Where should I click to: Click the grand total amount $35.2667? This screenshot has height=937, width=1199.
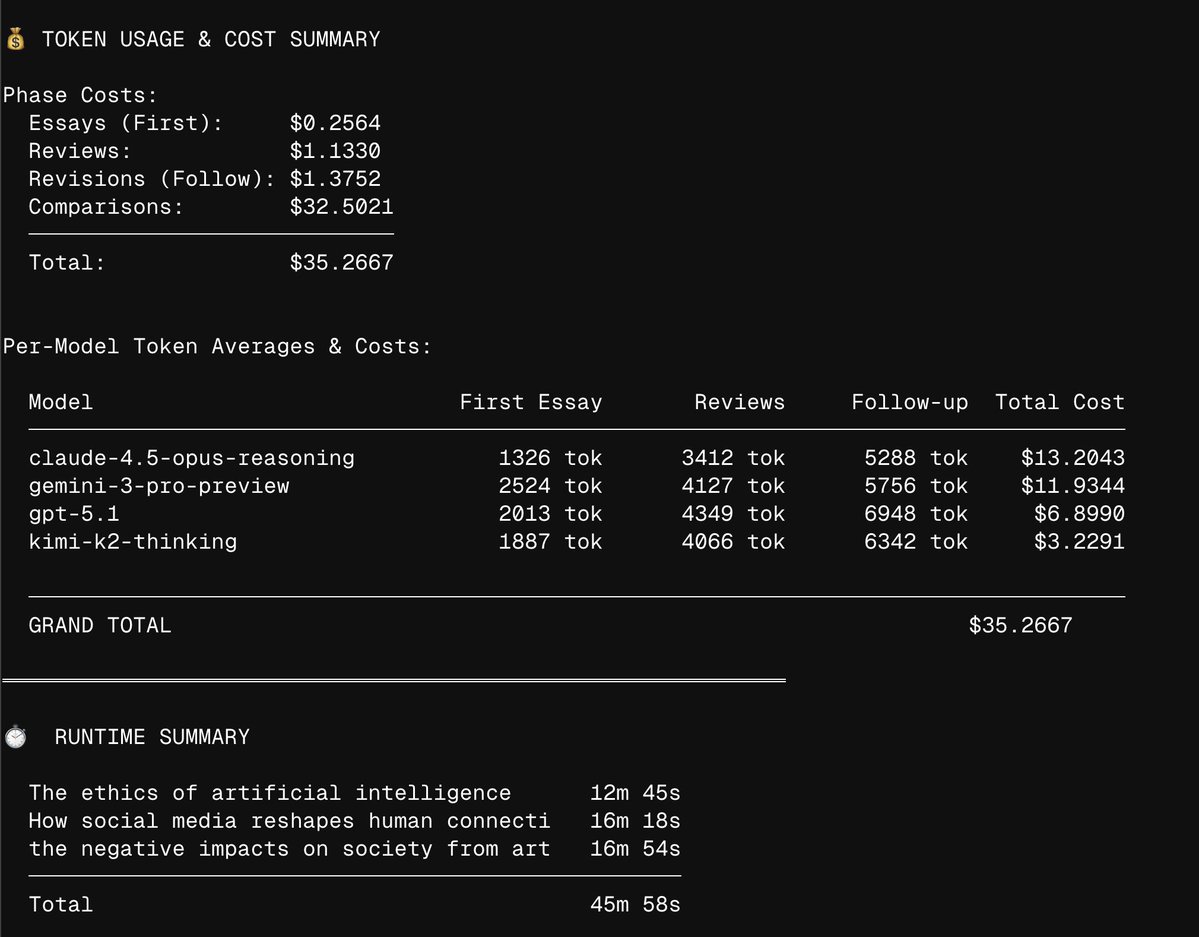tap(1020, 625)
